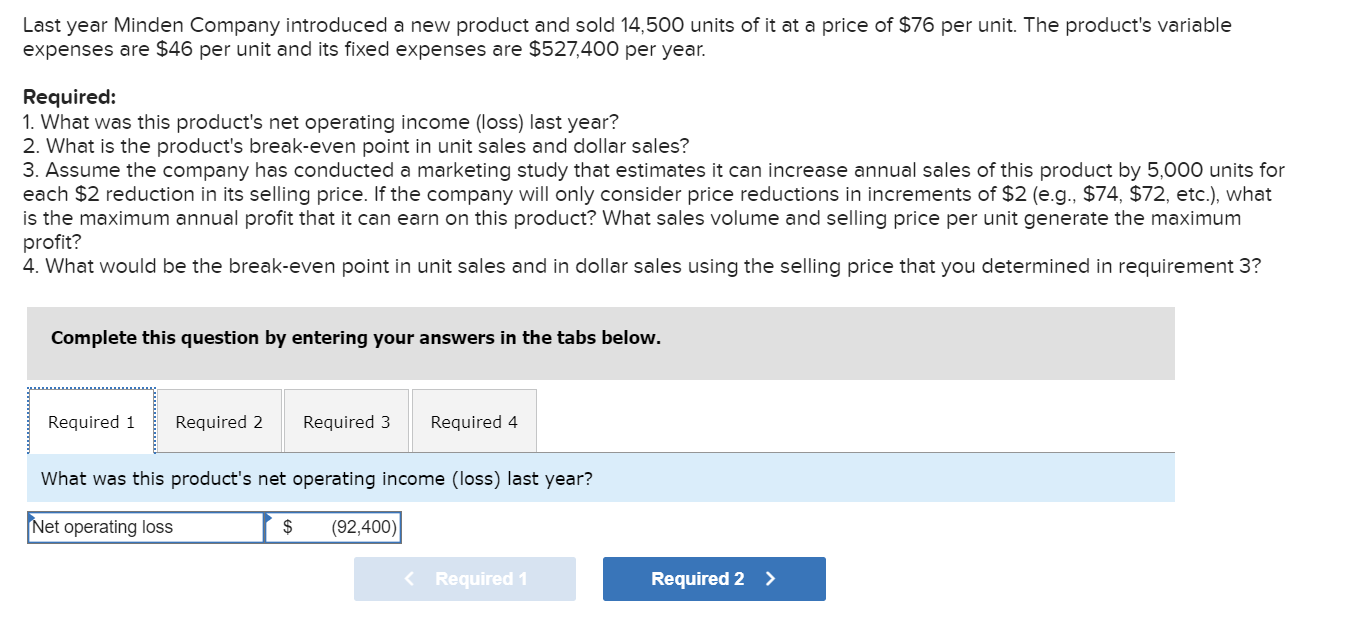The image size is (1351, 624).
Task: Click the blue corner marker on Net operating loss cell
Action: [32, 516]
